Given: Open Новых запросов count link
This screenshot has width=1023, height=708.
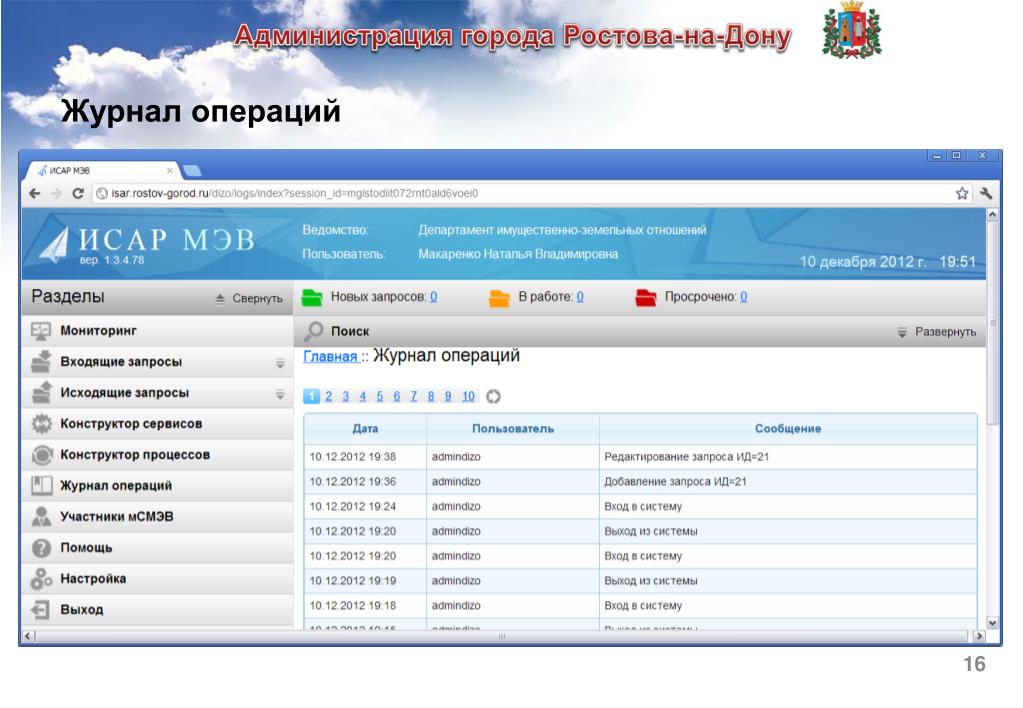Looking at the screenshot, I should pos(434,297).
